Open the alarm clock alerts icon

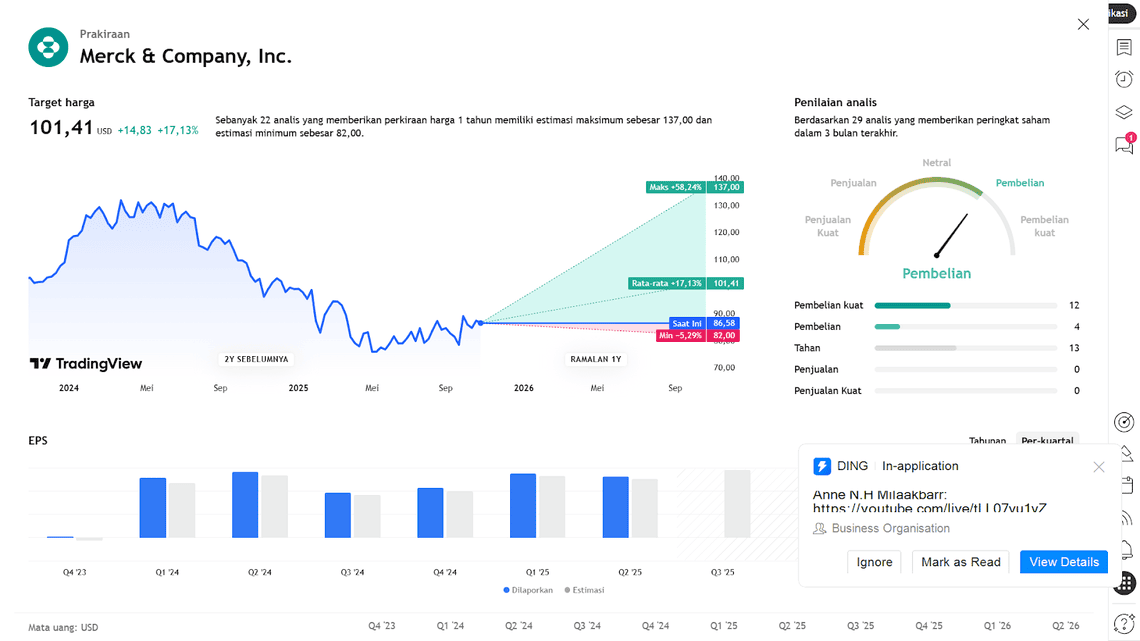coord(1124,79)
